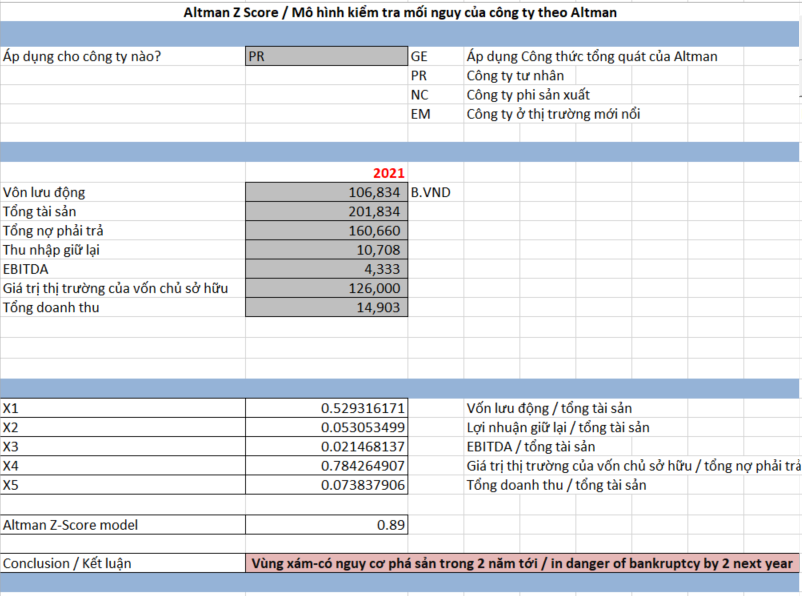Select the 'Tổng doanh thu' label
802x596 pixels.
51,307
